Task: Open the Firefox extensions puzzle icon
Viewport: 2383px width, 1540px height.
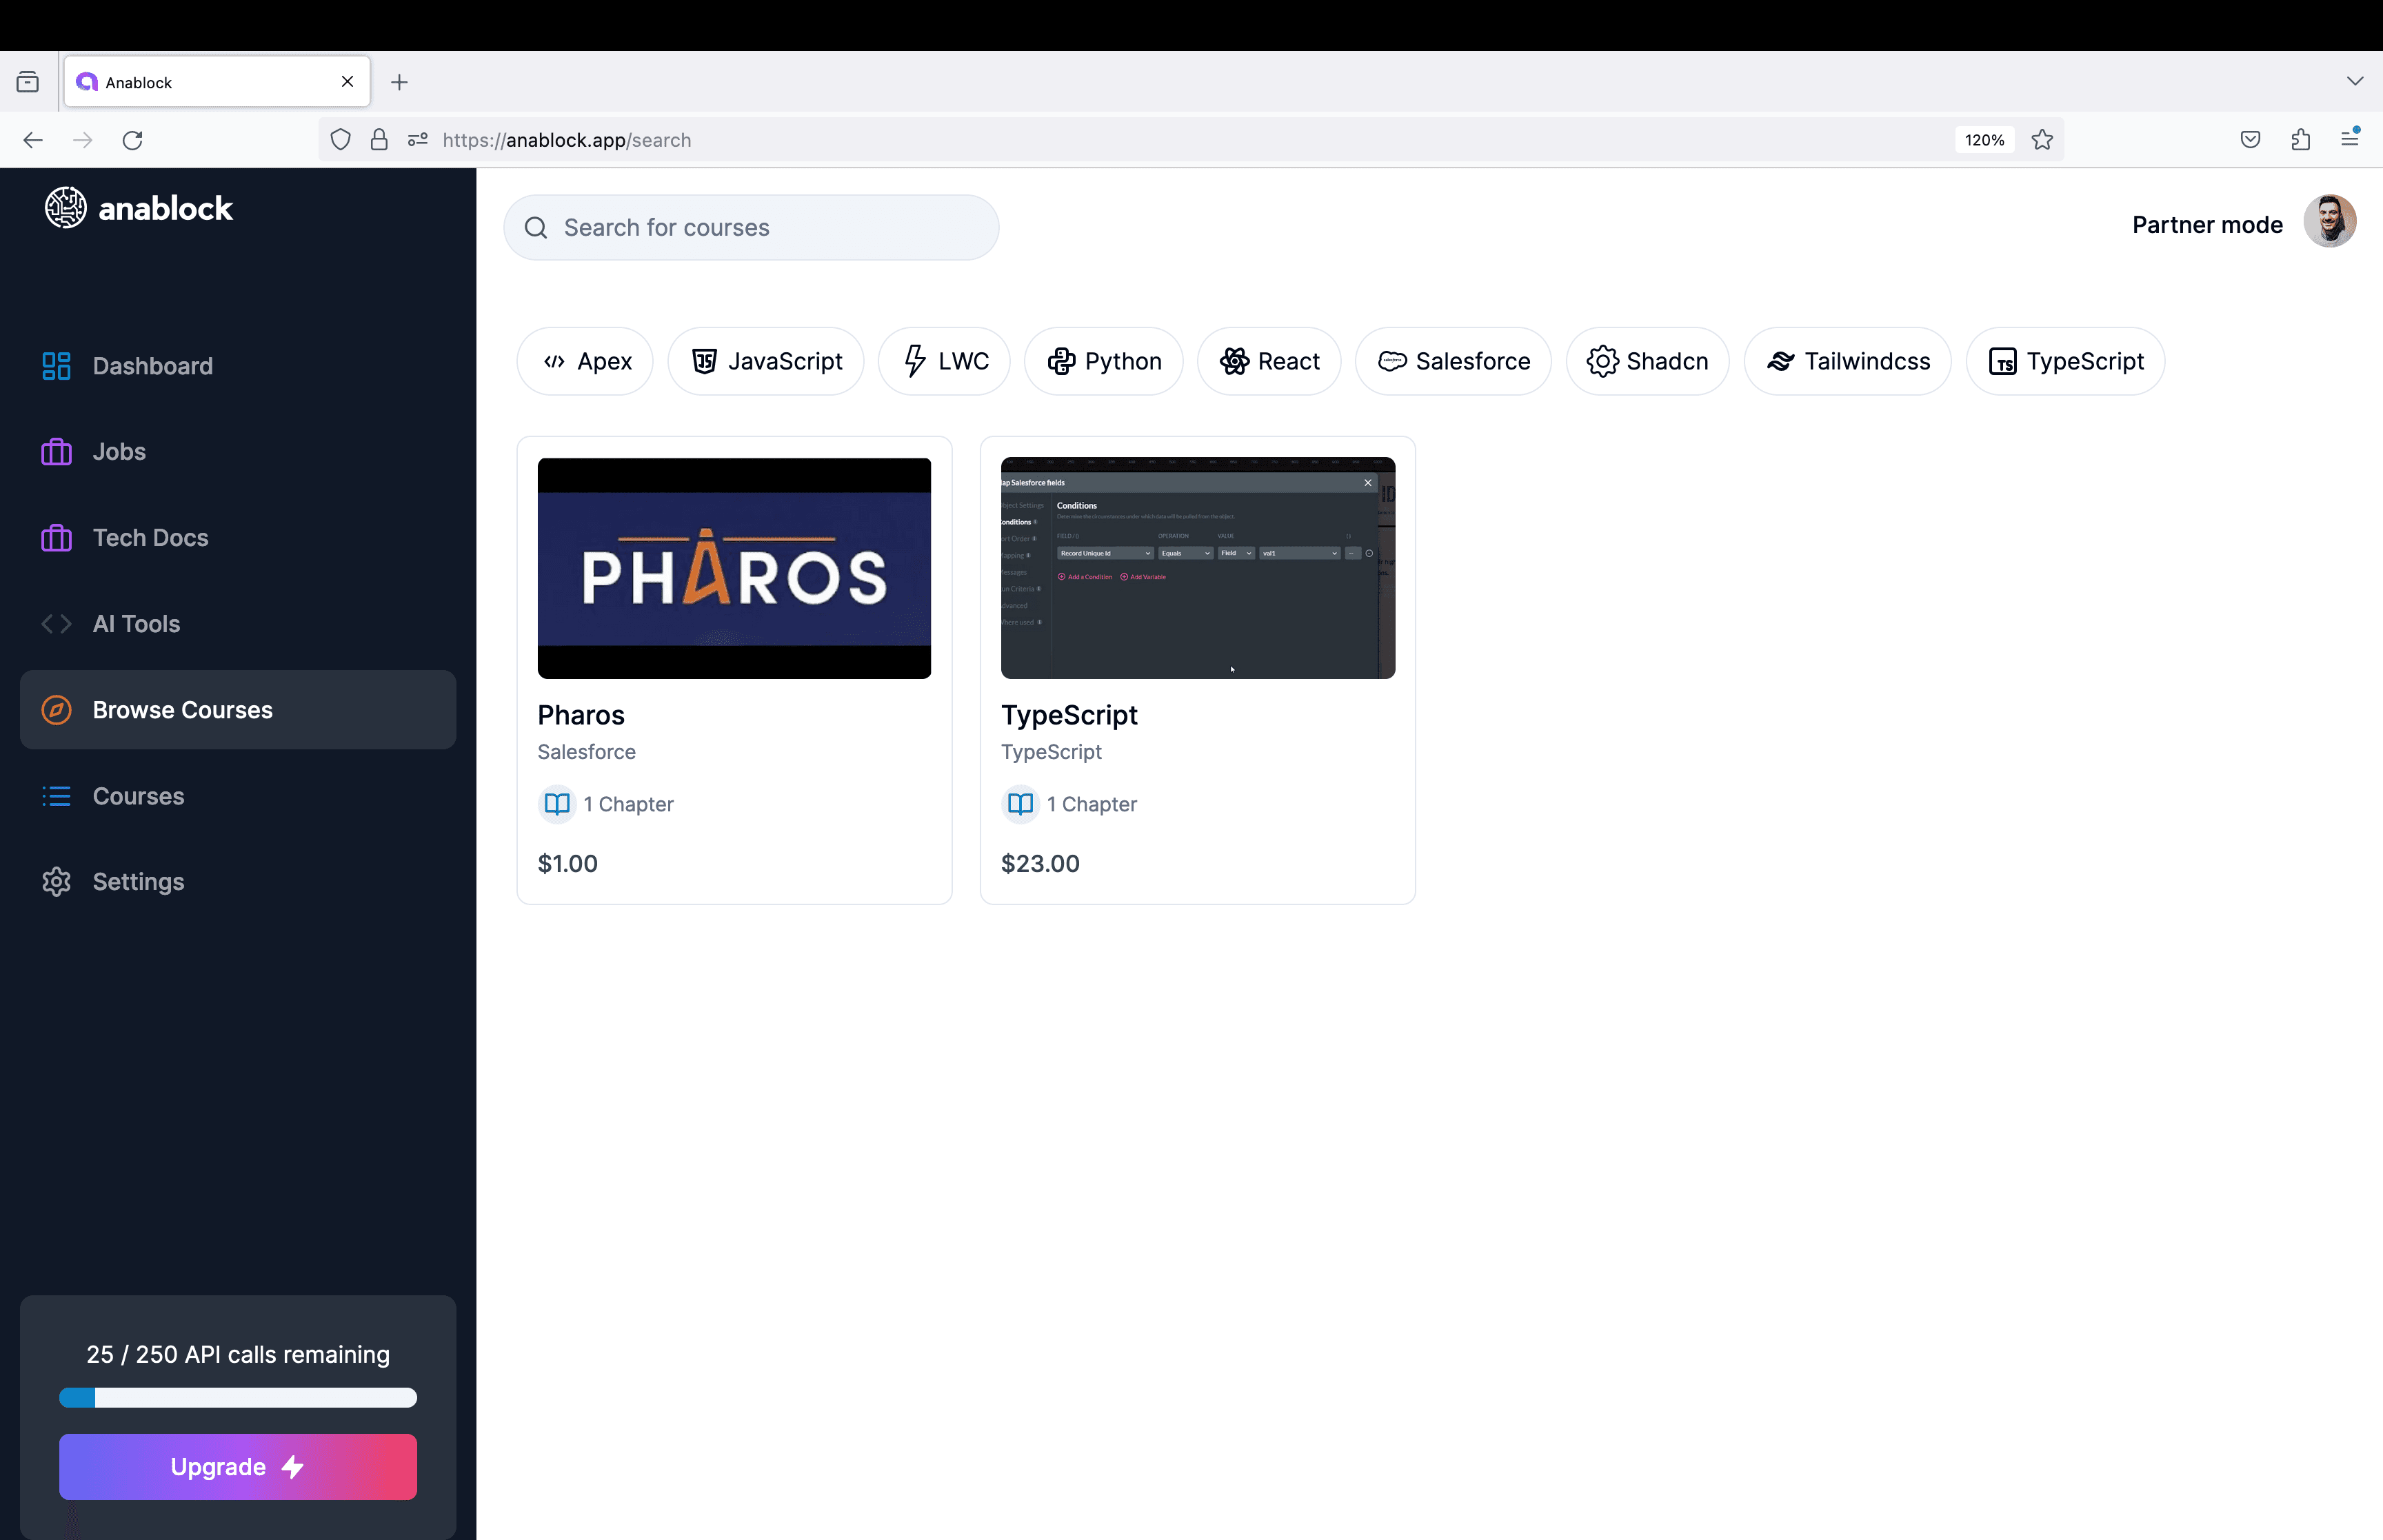Action: pos(2300,140)
